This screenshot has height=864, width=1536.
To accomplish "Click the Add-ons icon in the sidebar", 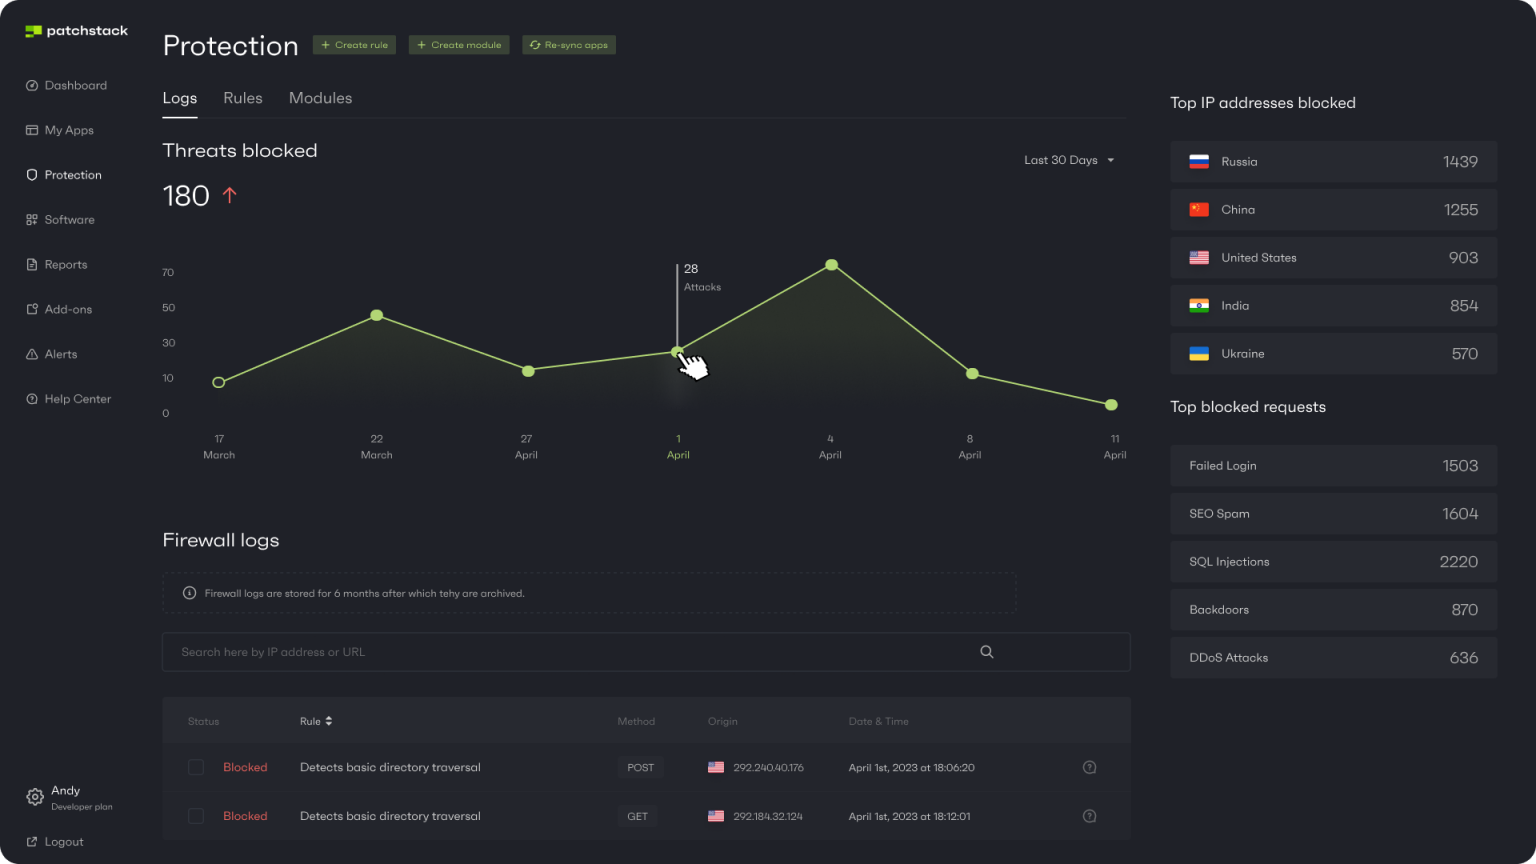I will click(x=32, y=310).
